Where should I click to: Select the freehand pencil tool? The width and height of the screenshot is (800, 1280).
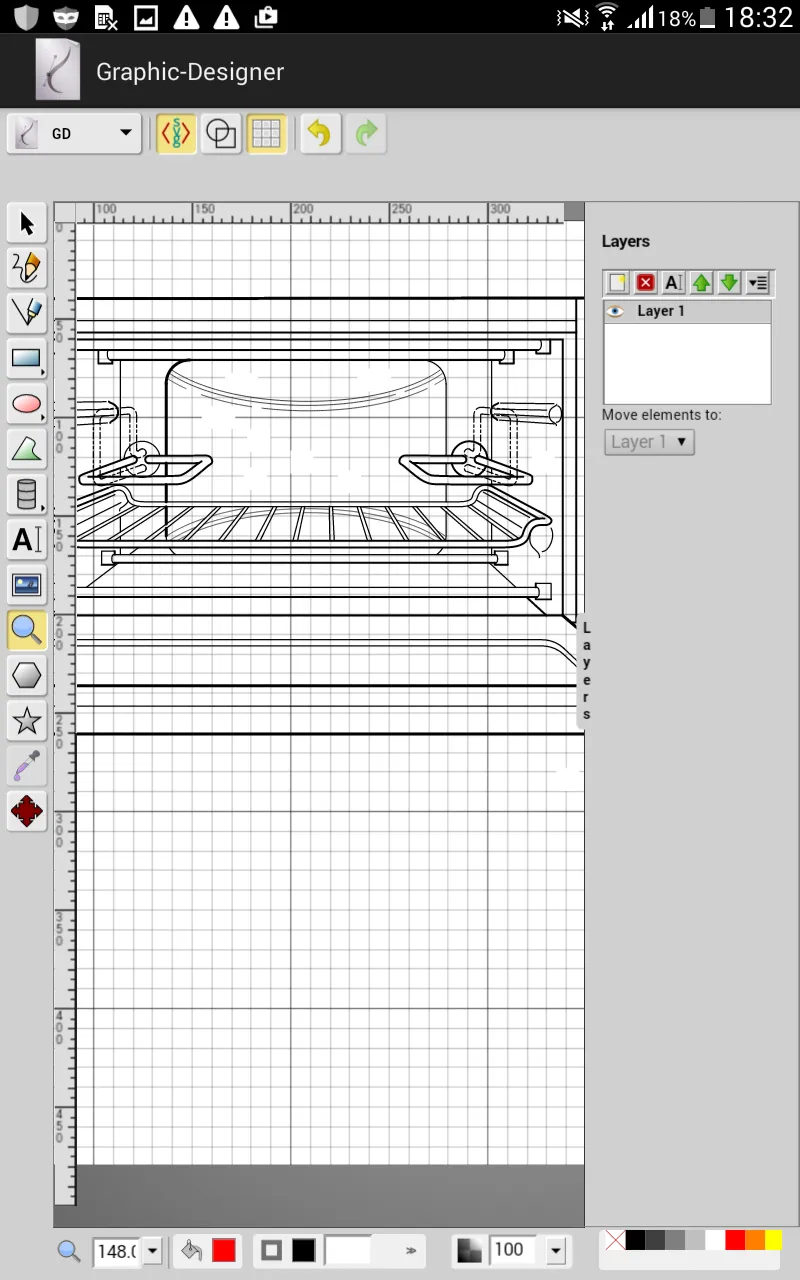(x=27, y=268)
